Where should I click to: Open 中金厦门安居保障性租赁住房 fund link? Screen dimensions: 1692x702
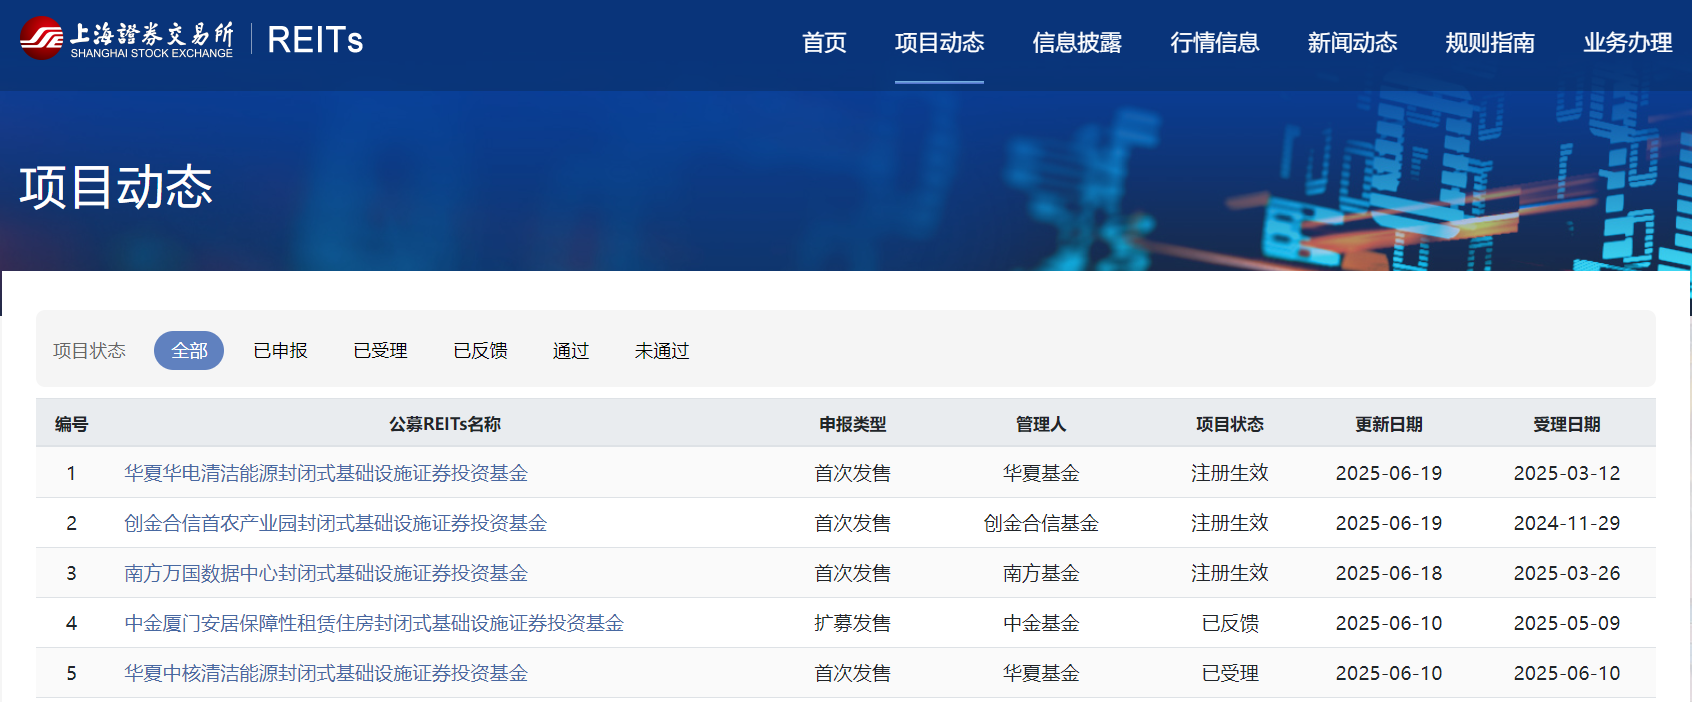pyautogui.click(x=374, y=623)
